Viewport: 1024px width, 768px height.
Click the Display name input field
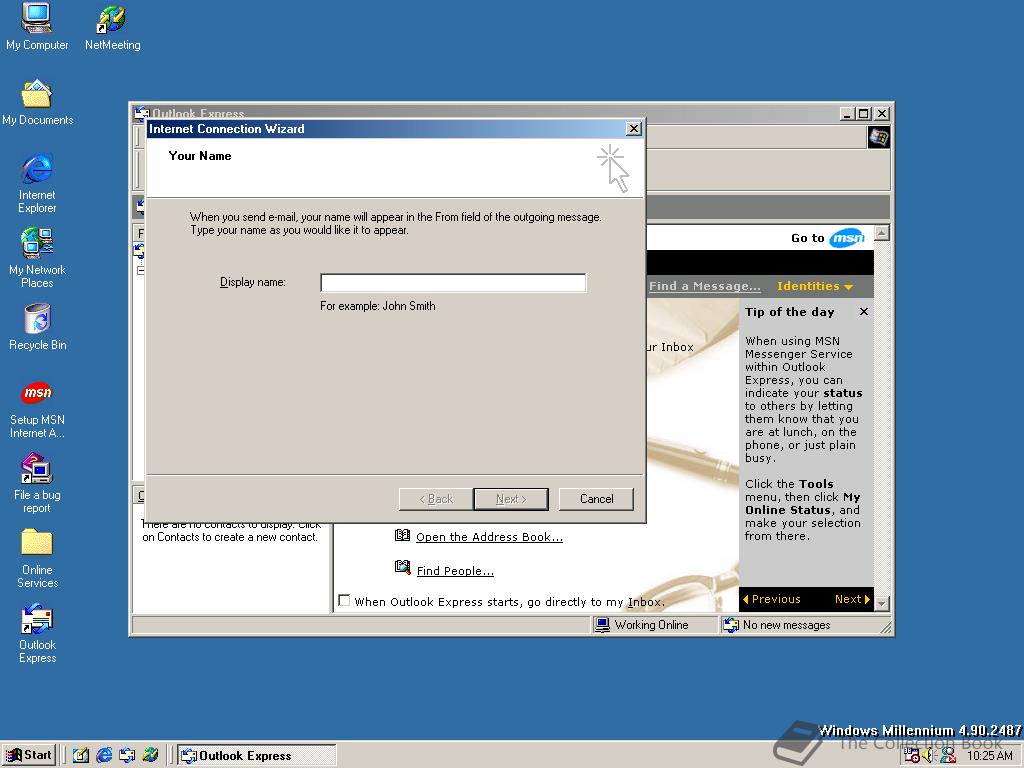(x=453, y=283)
